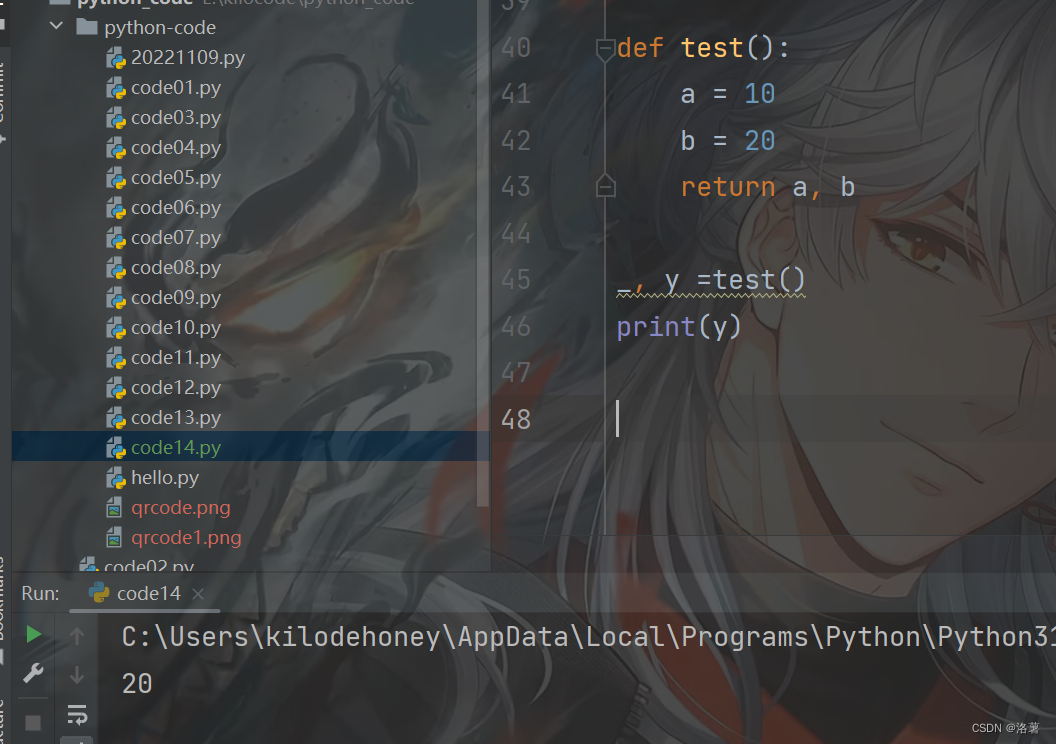Click the folder icon of python-code
This screenshot has width=1056, height=744.
[x=87, y=27]
